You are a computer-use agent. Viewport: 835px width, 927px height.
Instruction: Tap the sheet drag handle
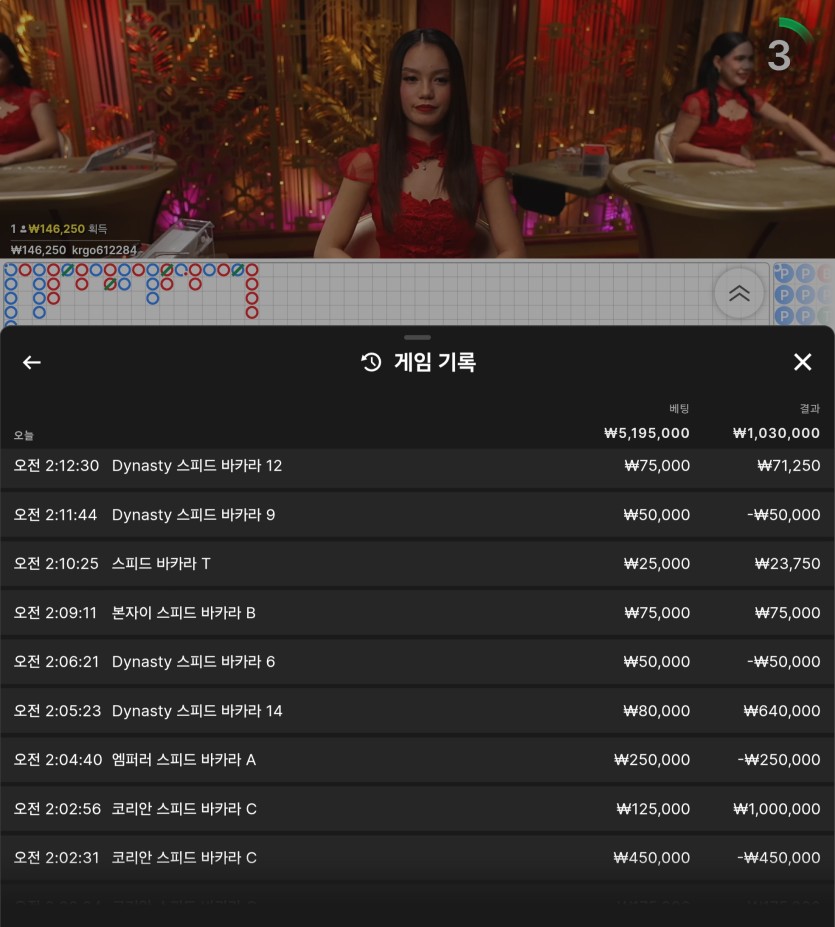tap(418, 338)
